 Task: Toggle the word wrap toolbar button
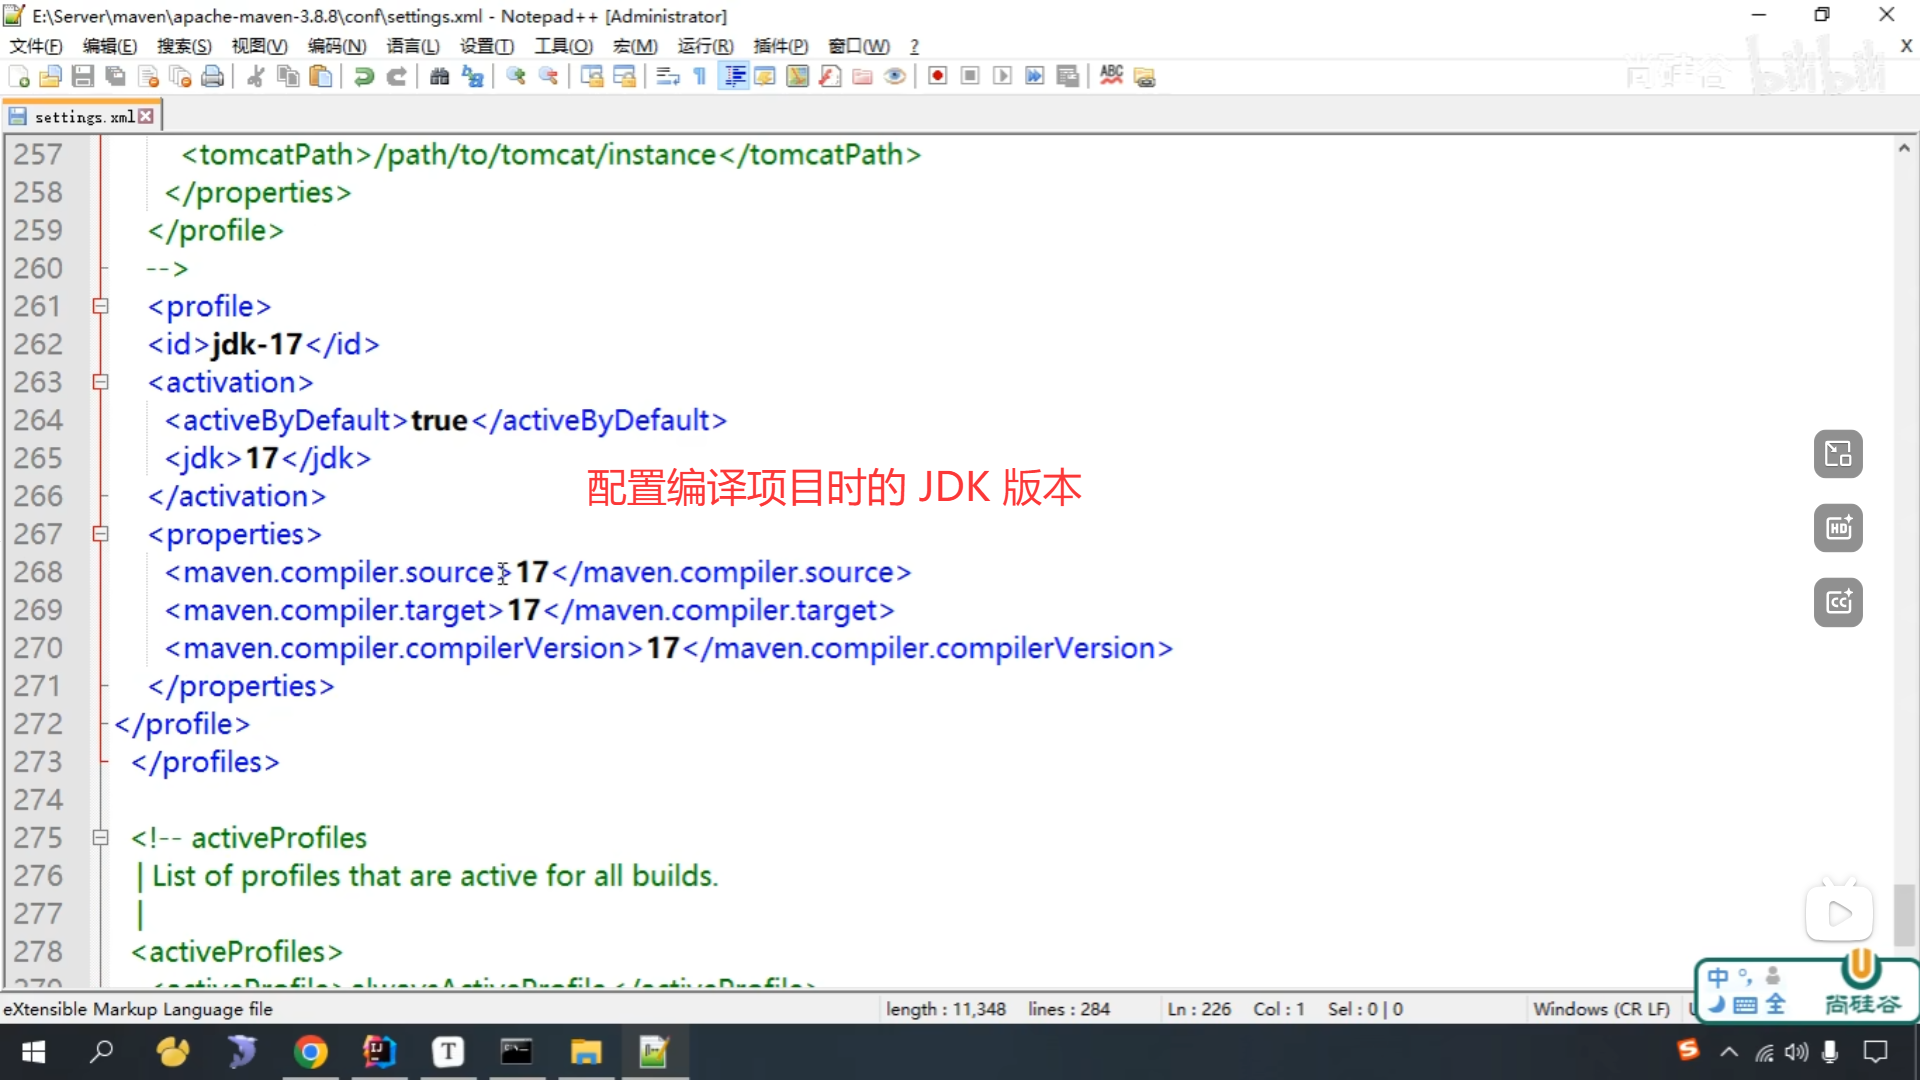pos(668,77)
